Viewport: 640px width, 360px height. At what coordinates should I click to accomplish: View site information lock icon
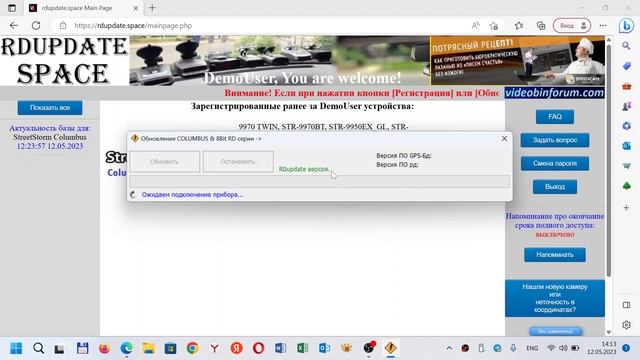tap(62, 25)
